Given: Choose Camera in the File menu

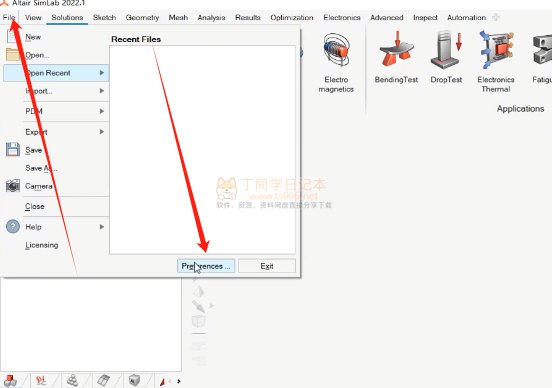Looking at the screenshot, I should tap(39, 186).
